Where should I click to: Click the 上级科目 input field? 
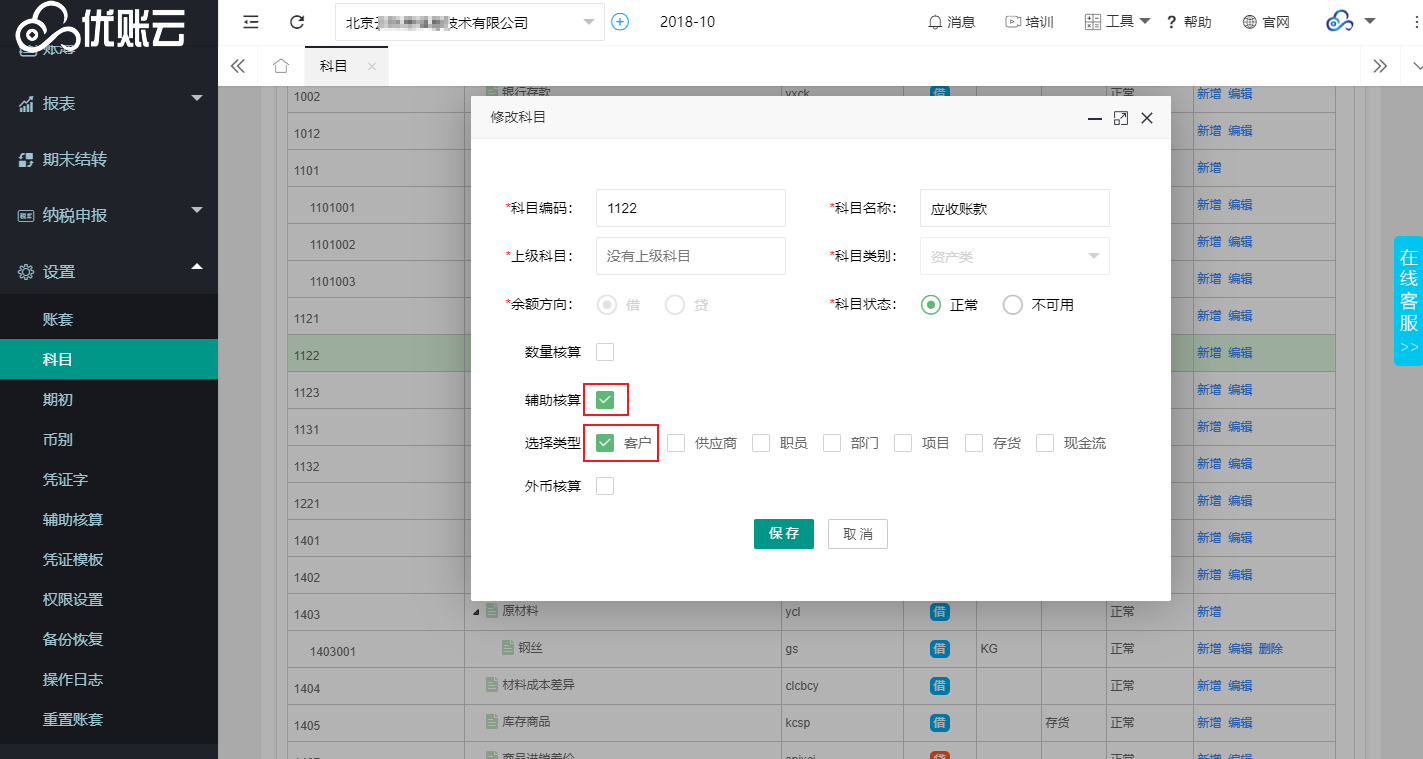pos(690,256)
